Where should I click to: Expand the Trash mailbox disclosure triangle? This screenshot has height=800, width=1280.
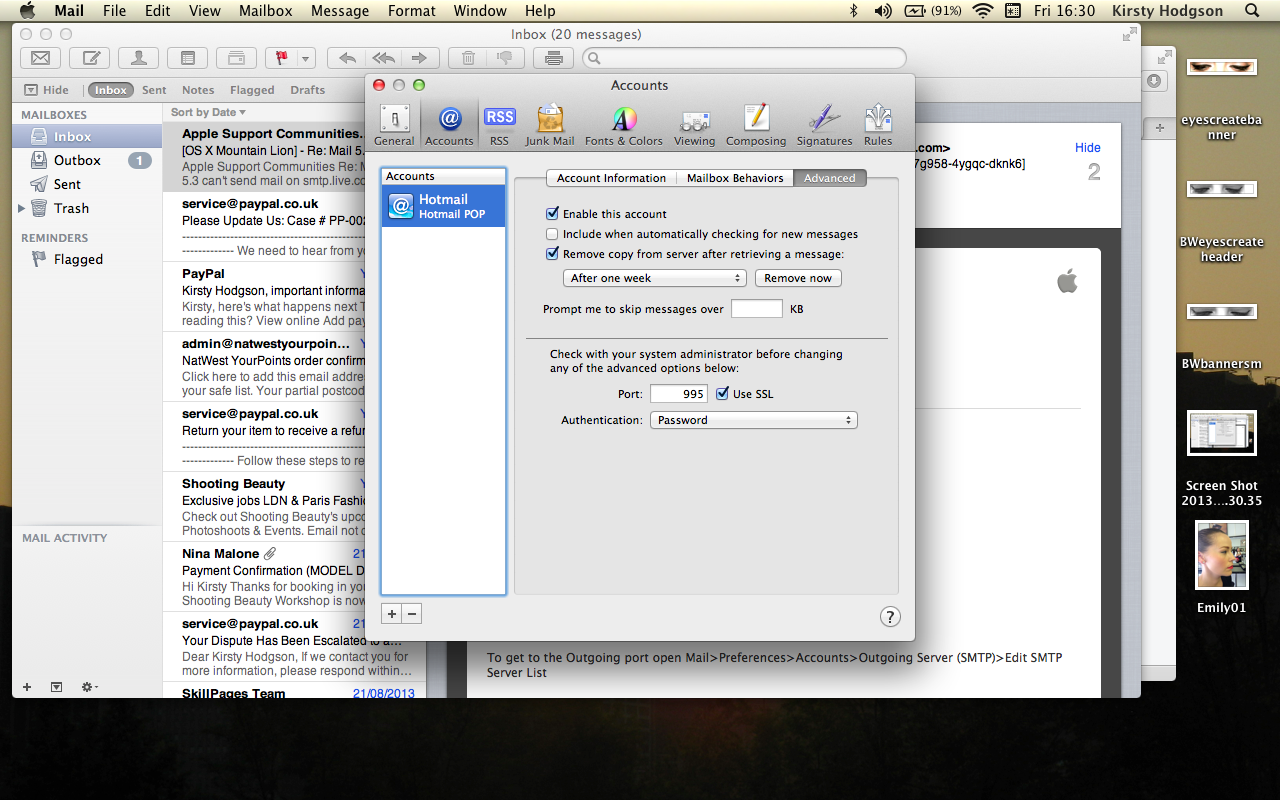coord(22,208)
